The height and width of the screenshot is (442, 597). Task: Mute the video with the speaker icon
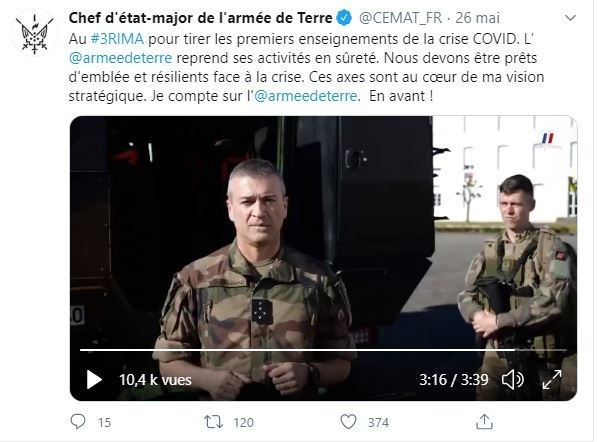pos(513,380)
